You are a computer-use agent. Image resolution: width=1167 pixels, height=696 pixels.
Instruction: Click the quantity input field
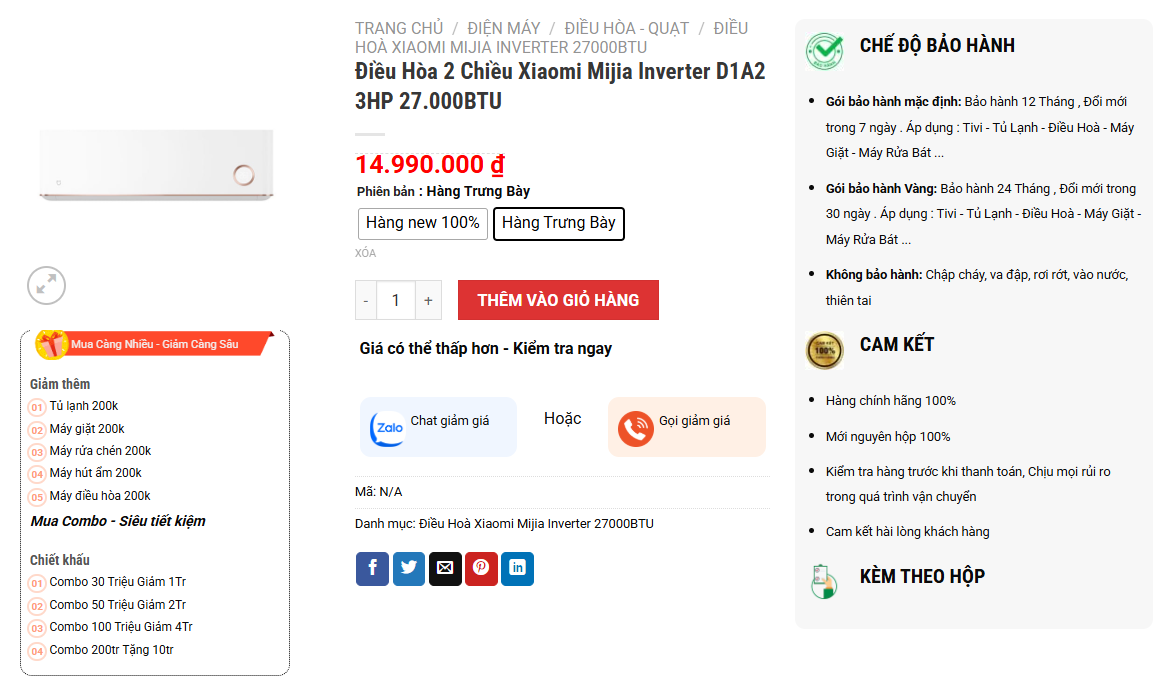click(396, 300)
